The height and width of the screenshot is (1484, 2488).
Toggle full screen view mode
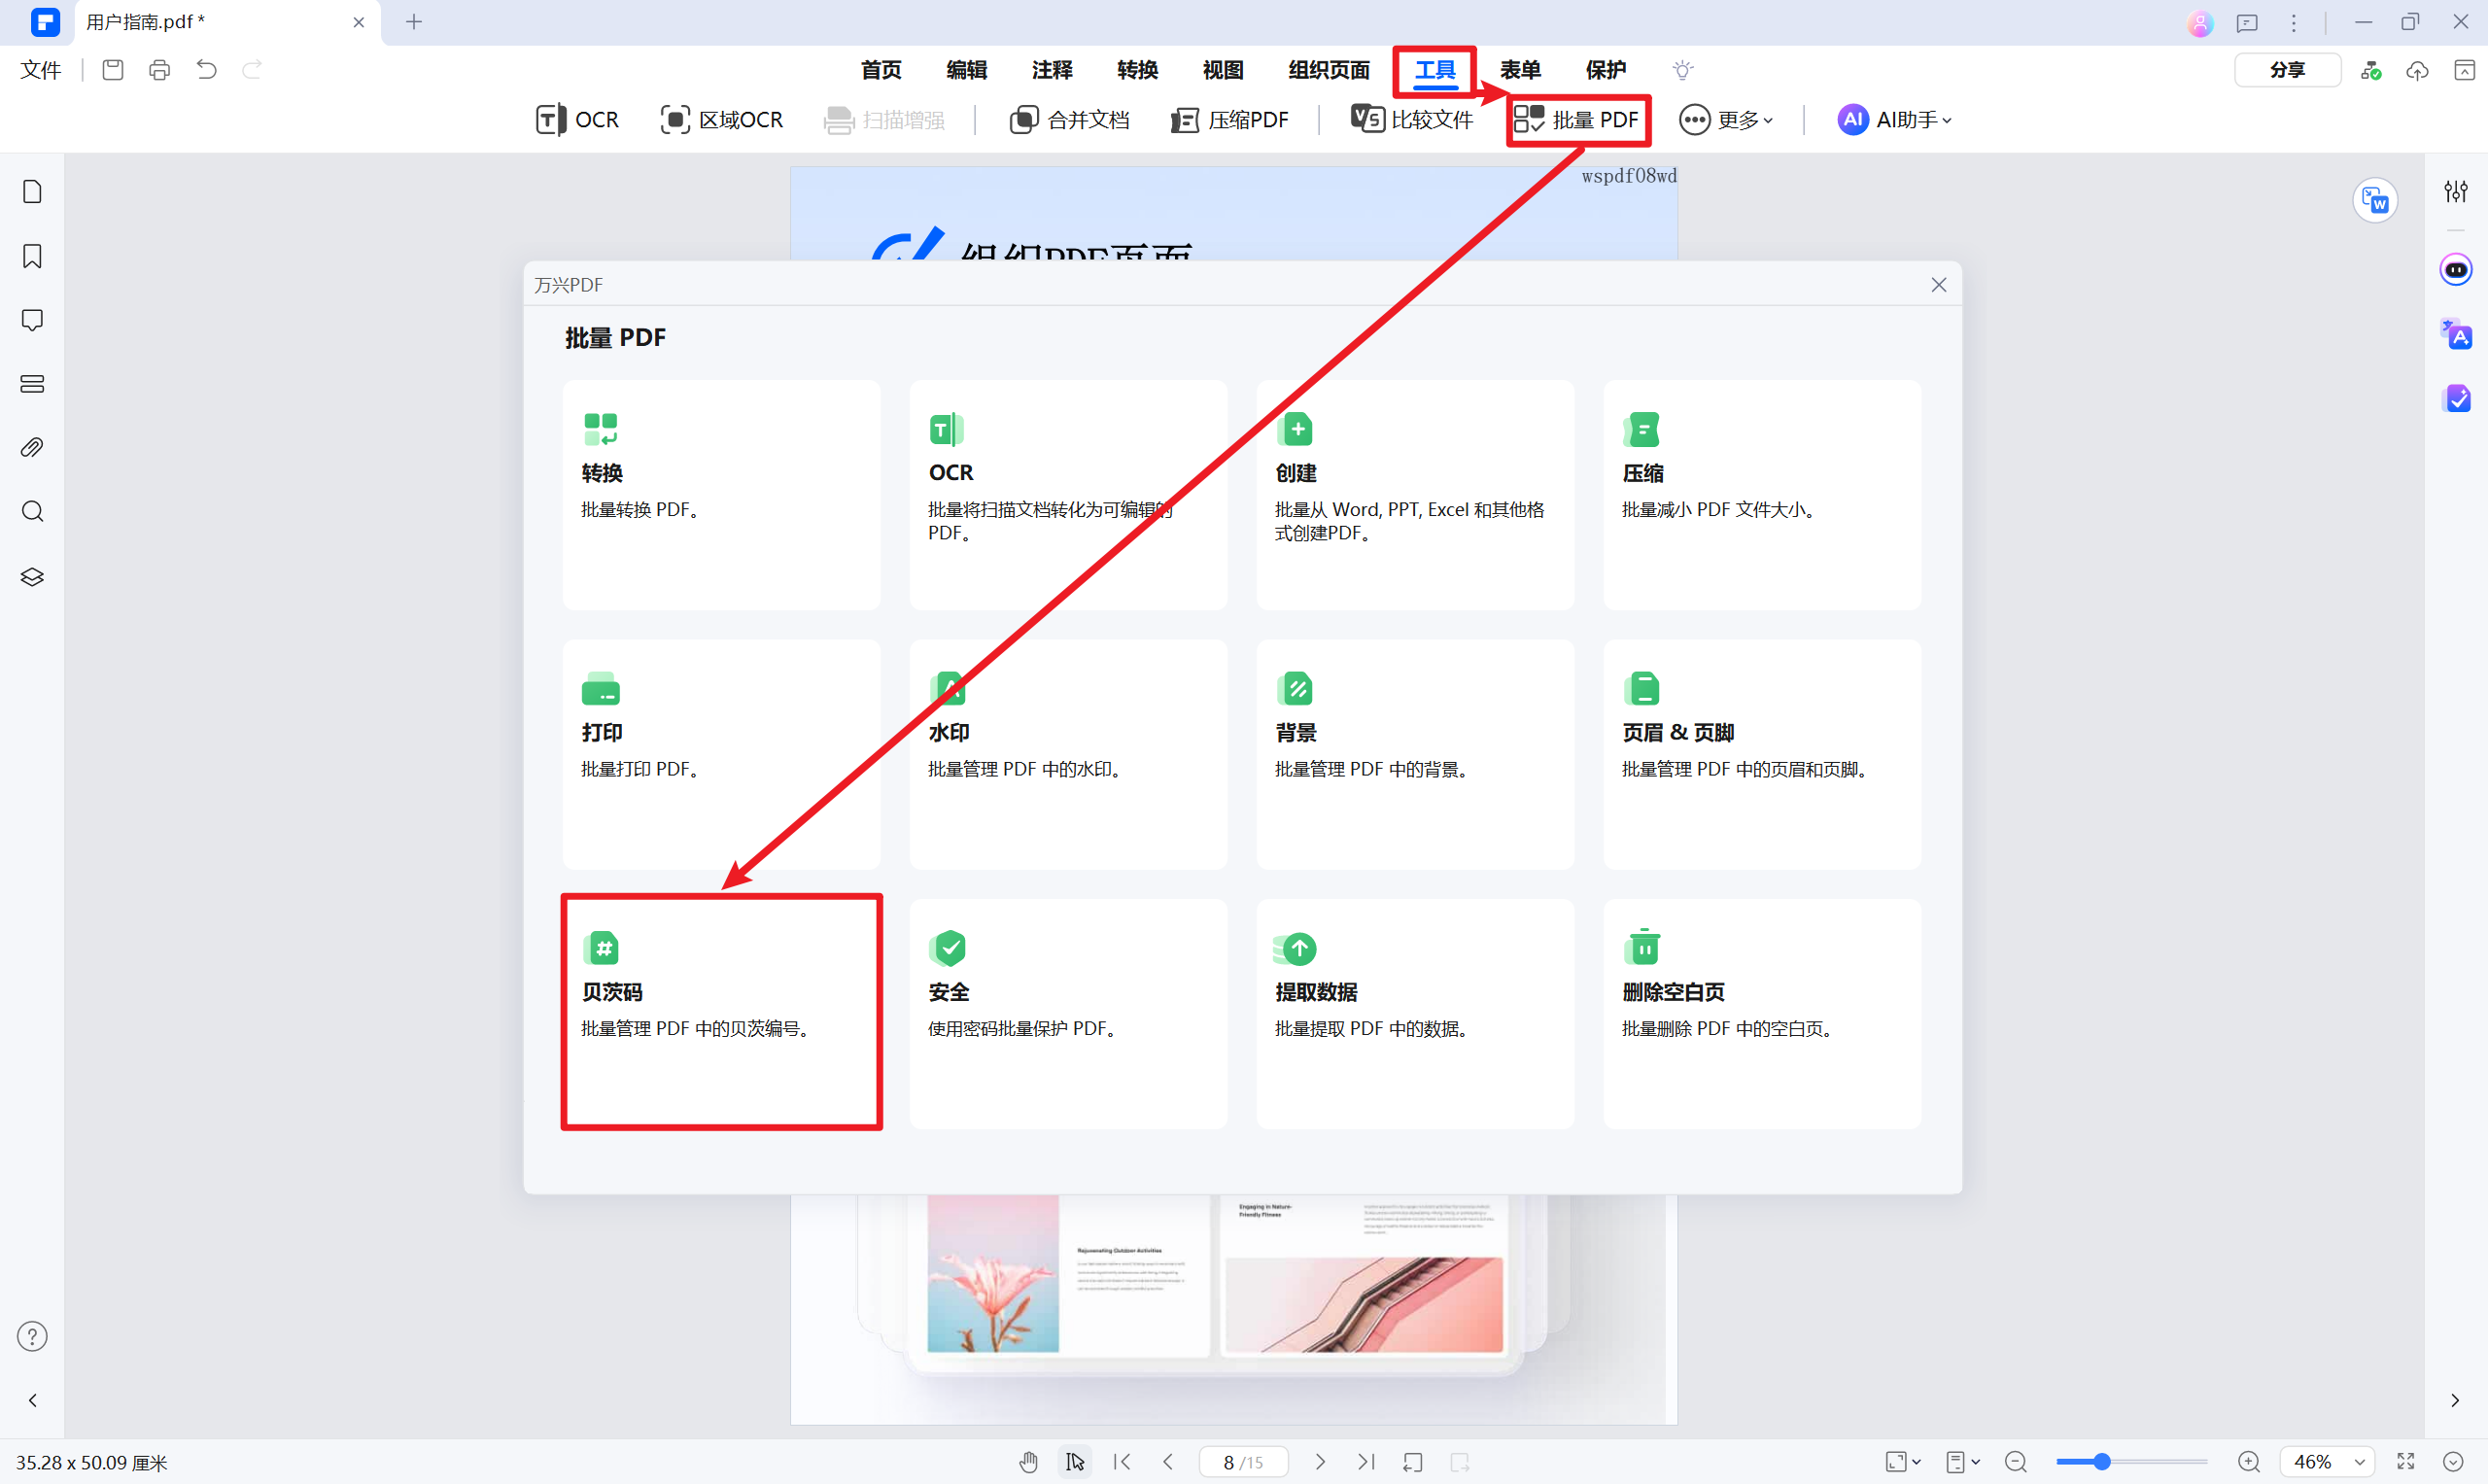coord(2405,1462)
